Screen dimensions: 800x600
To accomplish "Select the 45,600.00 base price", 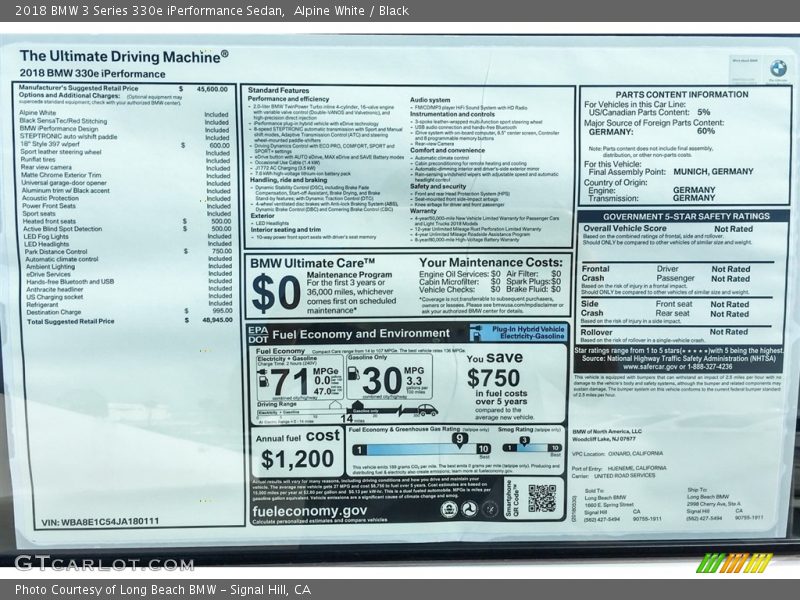I will (x=212, y=89).
